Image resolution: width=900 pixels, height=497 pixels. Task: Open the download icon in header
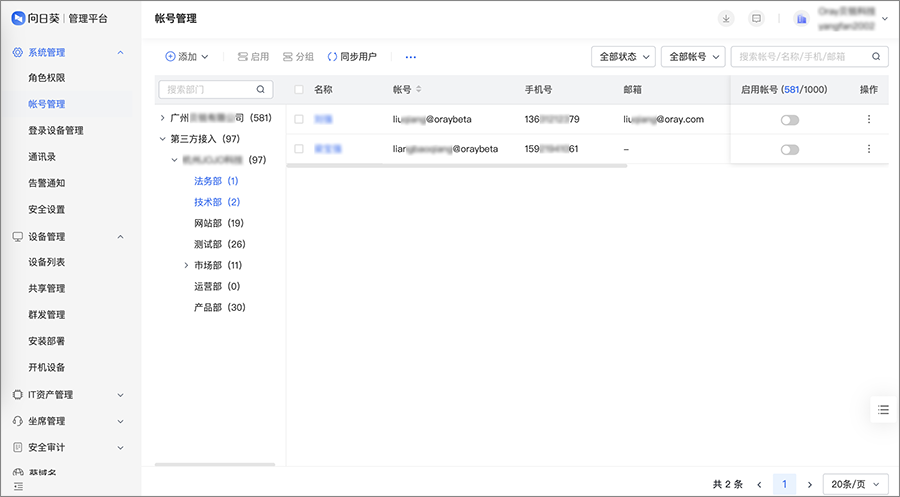coord(726,18)
